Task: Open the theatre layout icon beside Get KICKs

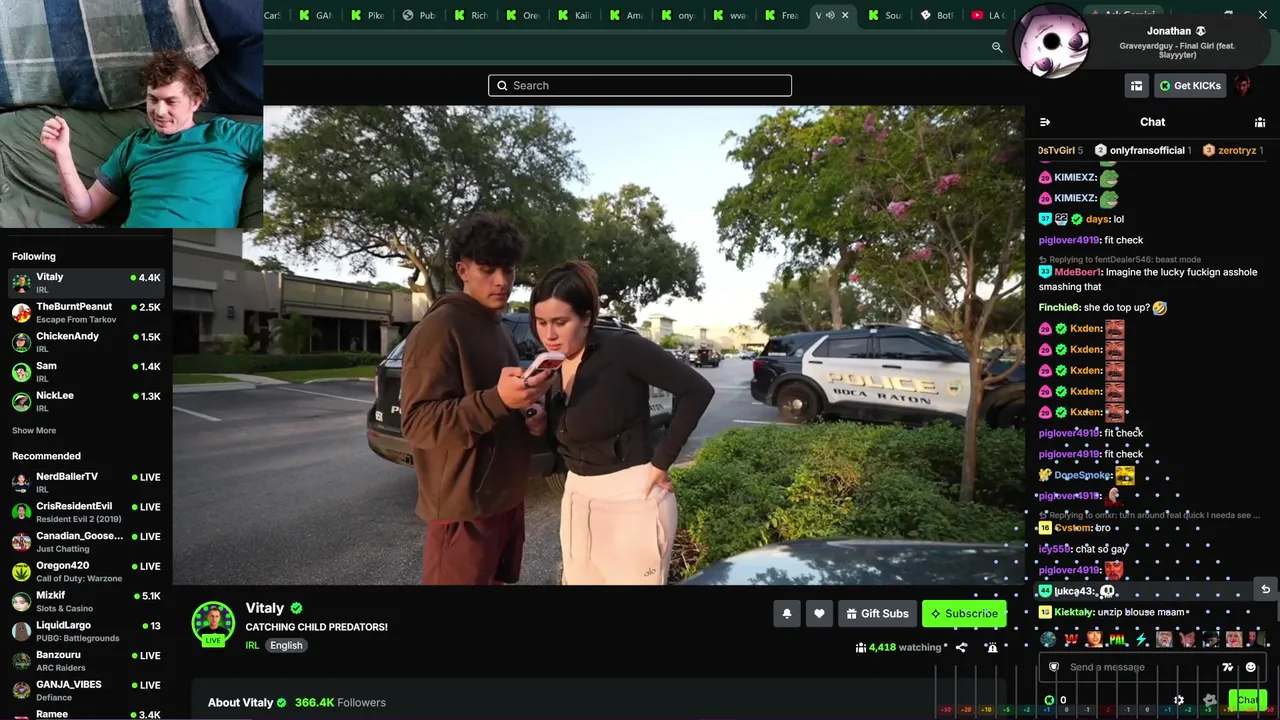Action: click(1136, 86)
